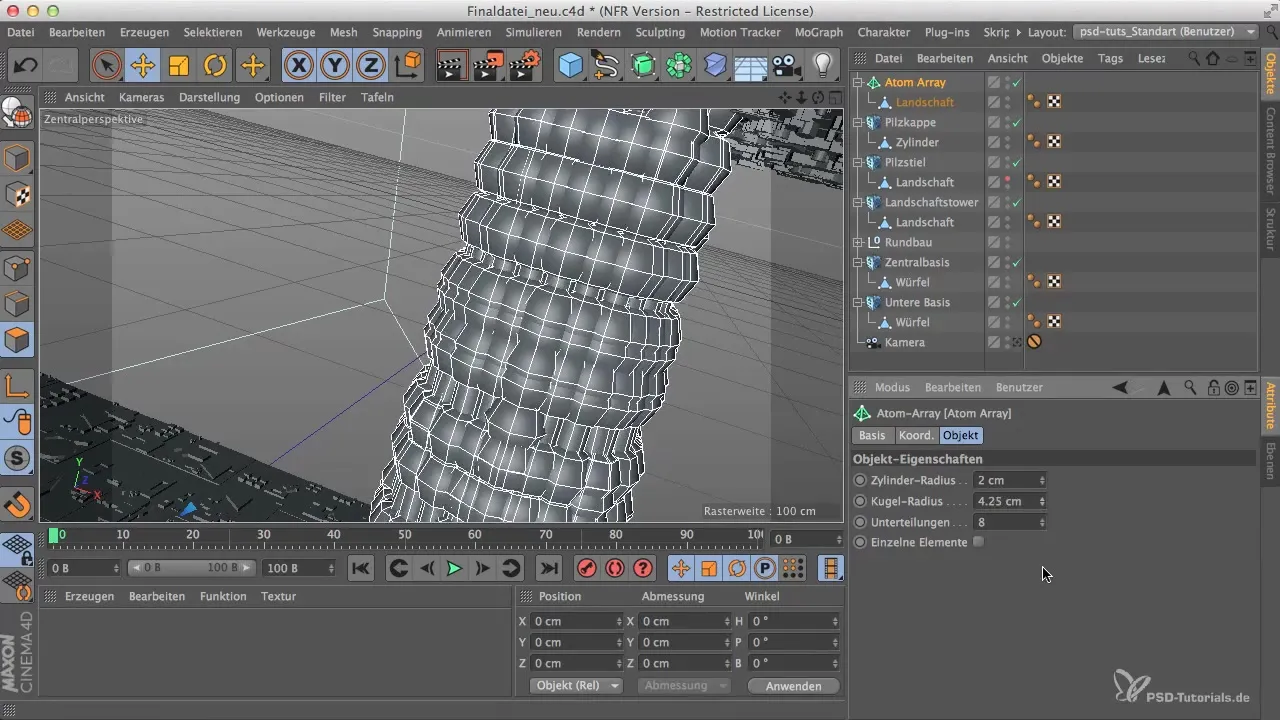This screenshot has height=720, width=1280.
Task: Click the Undo arrow icon
Action: 25,66
